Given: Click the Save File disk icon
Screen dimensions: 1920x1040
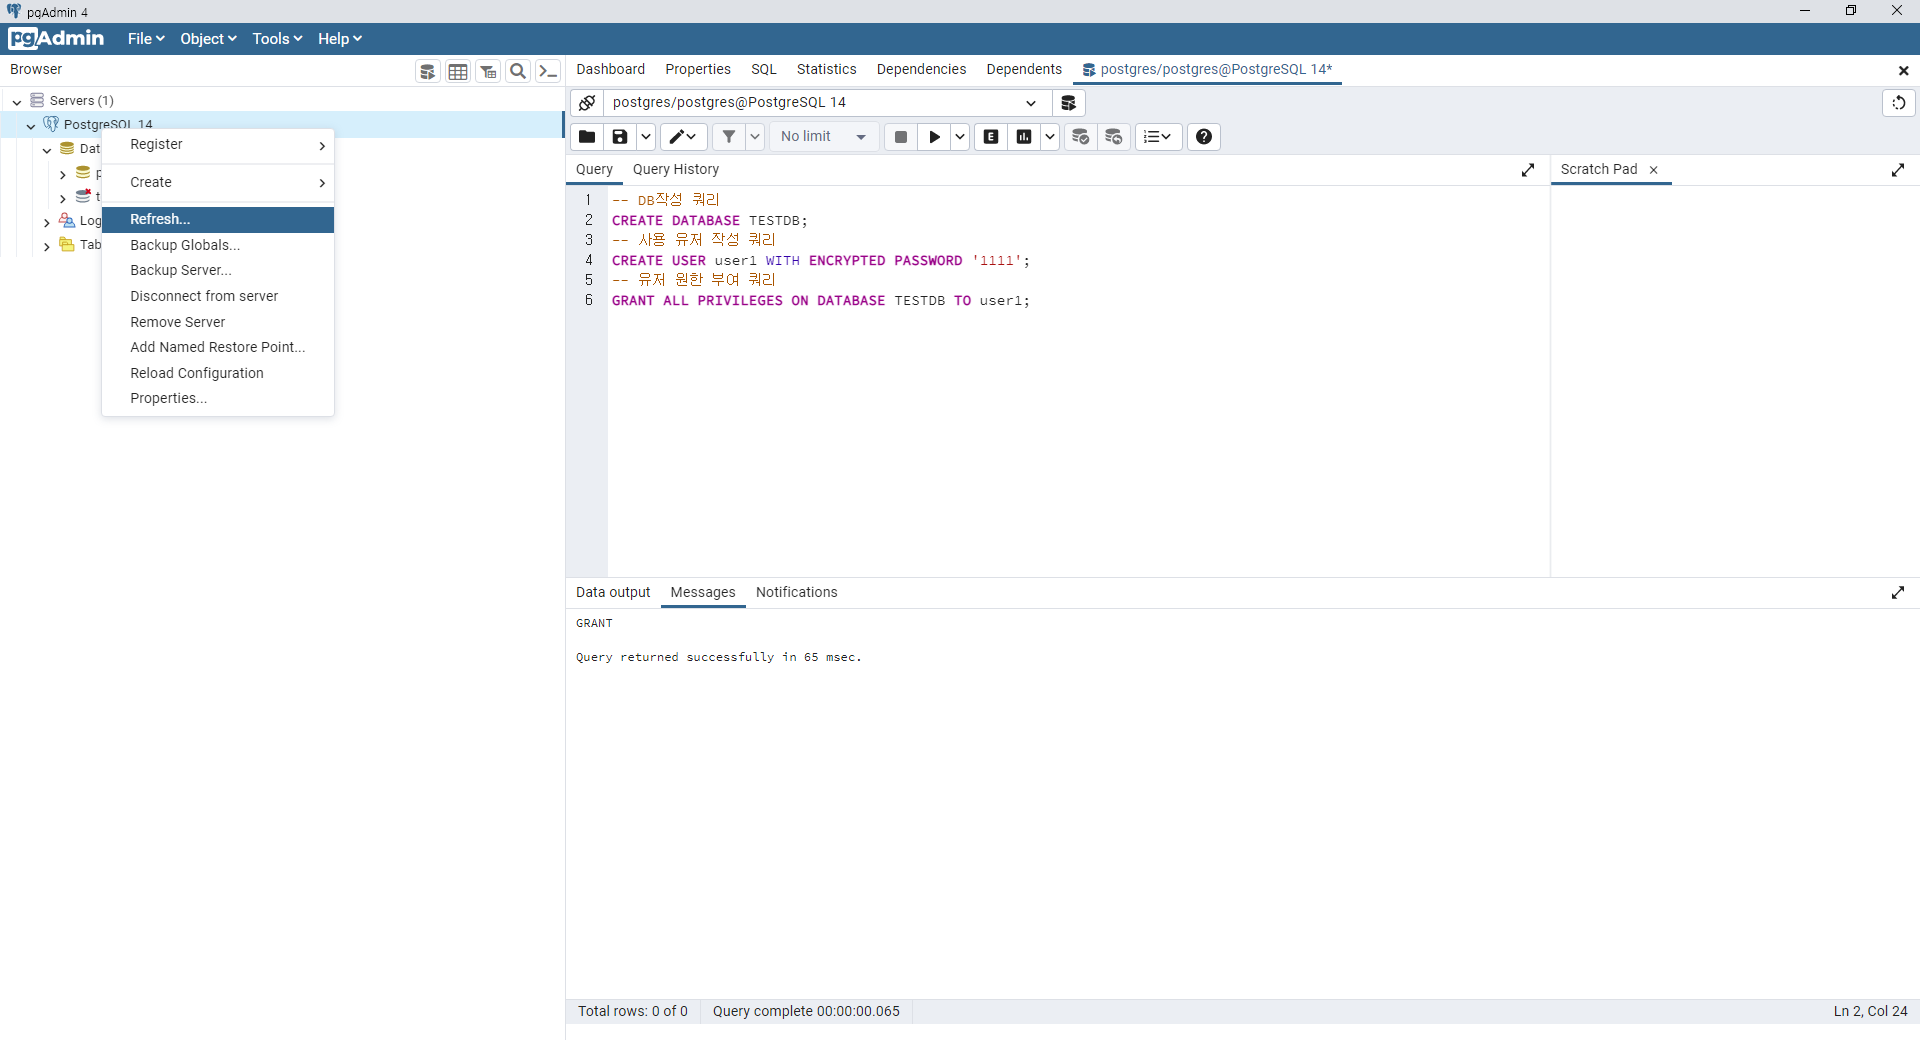Looking at the screenshot, I should pos(620,137).
